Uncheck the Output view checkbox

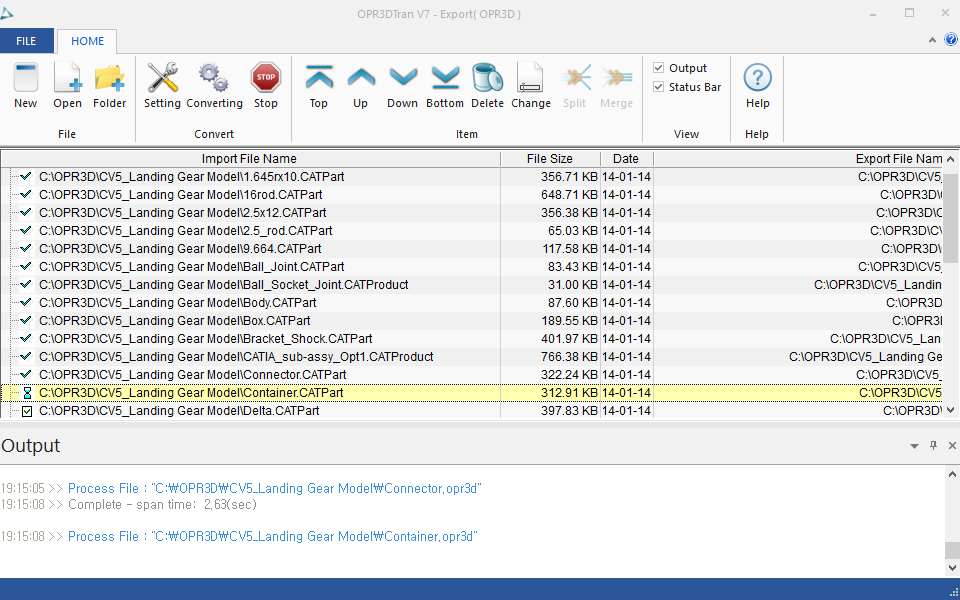tap(659, 68)
